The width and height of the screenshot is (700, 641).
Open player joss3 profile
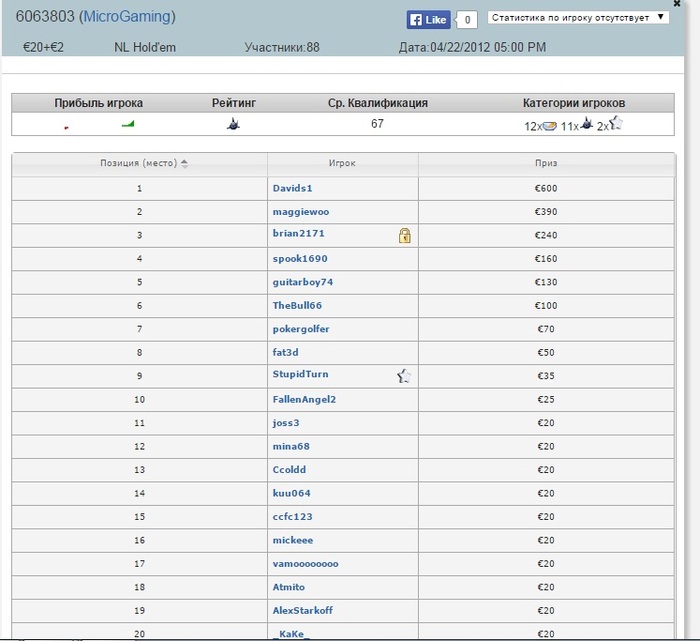click(286, 423)
